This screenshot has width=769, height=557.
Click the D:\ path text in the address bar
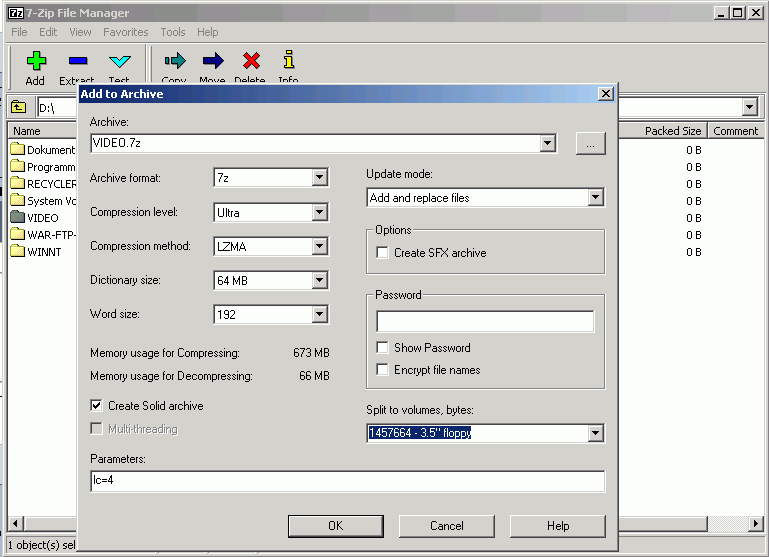[x=47, y=107]
